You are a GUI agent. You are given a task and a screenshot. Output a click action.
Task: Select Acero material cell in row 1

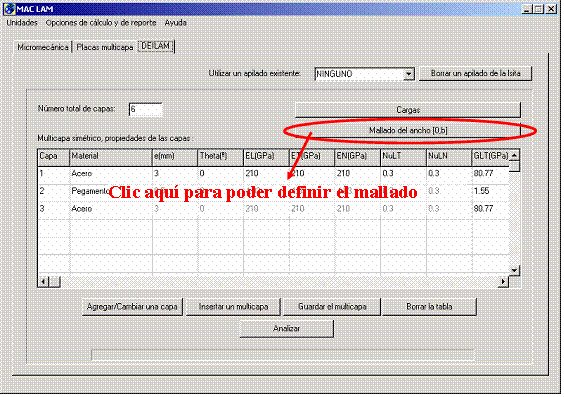click(110, 174)
